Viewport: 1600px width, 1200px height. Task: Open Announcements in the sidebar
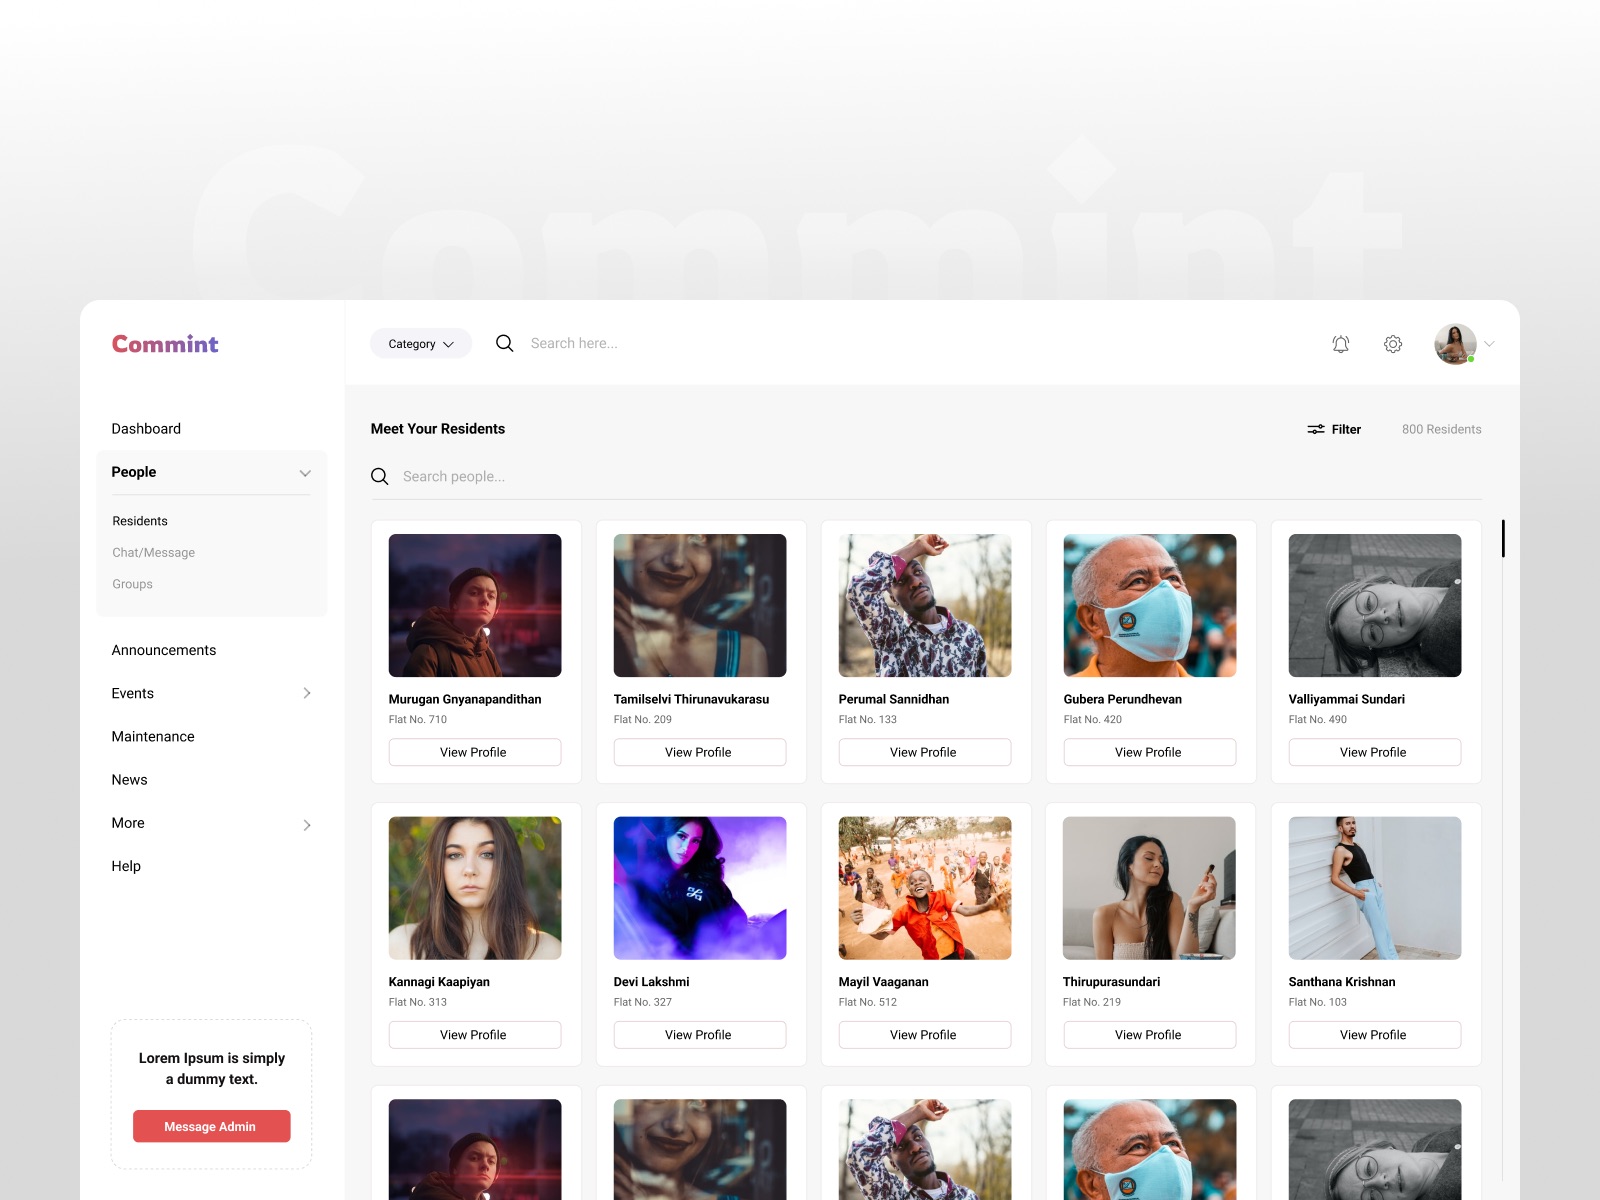tap(164, 650)
